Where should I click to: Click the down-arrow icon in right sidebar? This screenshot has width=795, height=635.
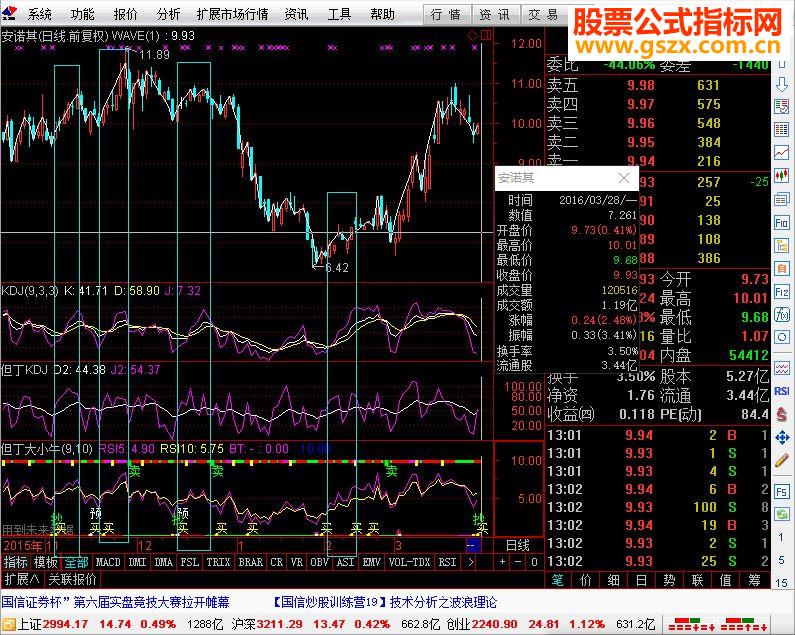click(x=781, y=85)
